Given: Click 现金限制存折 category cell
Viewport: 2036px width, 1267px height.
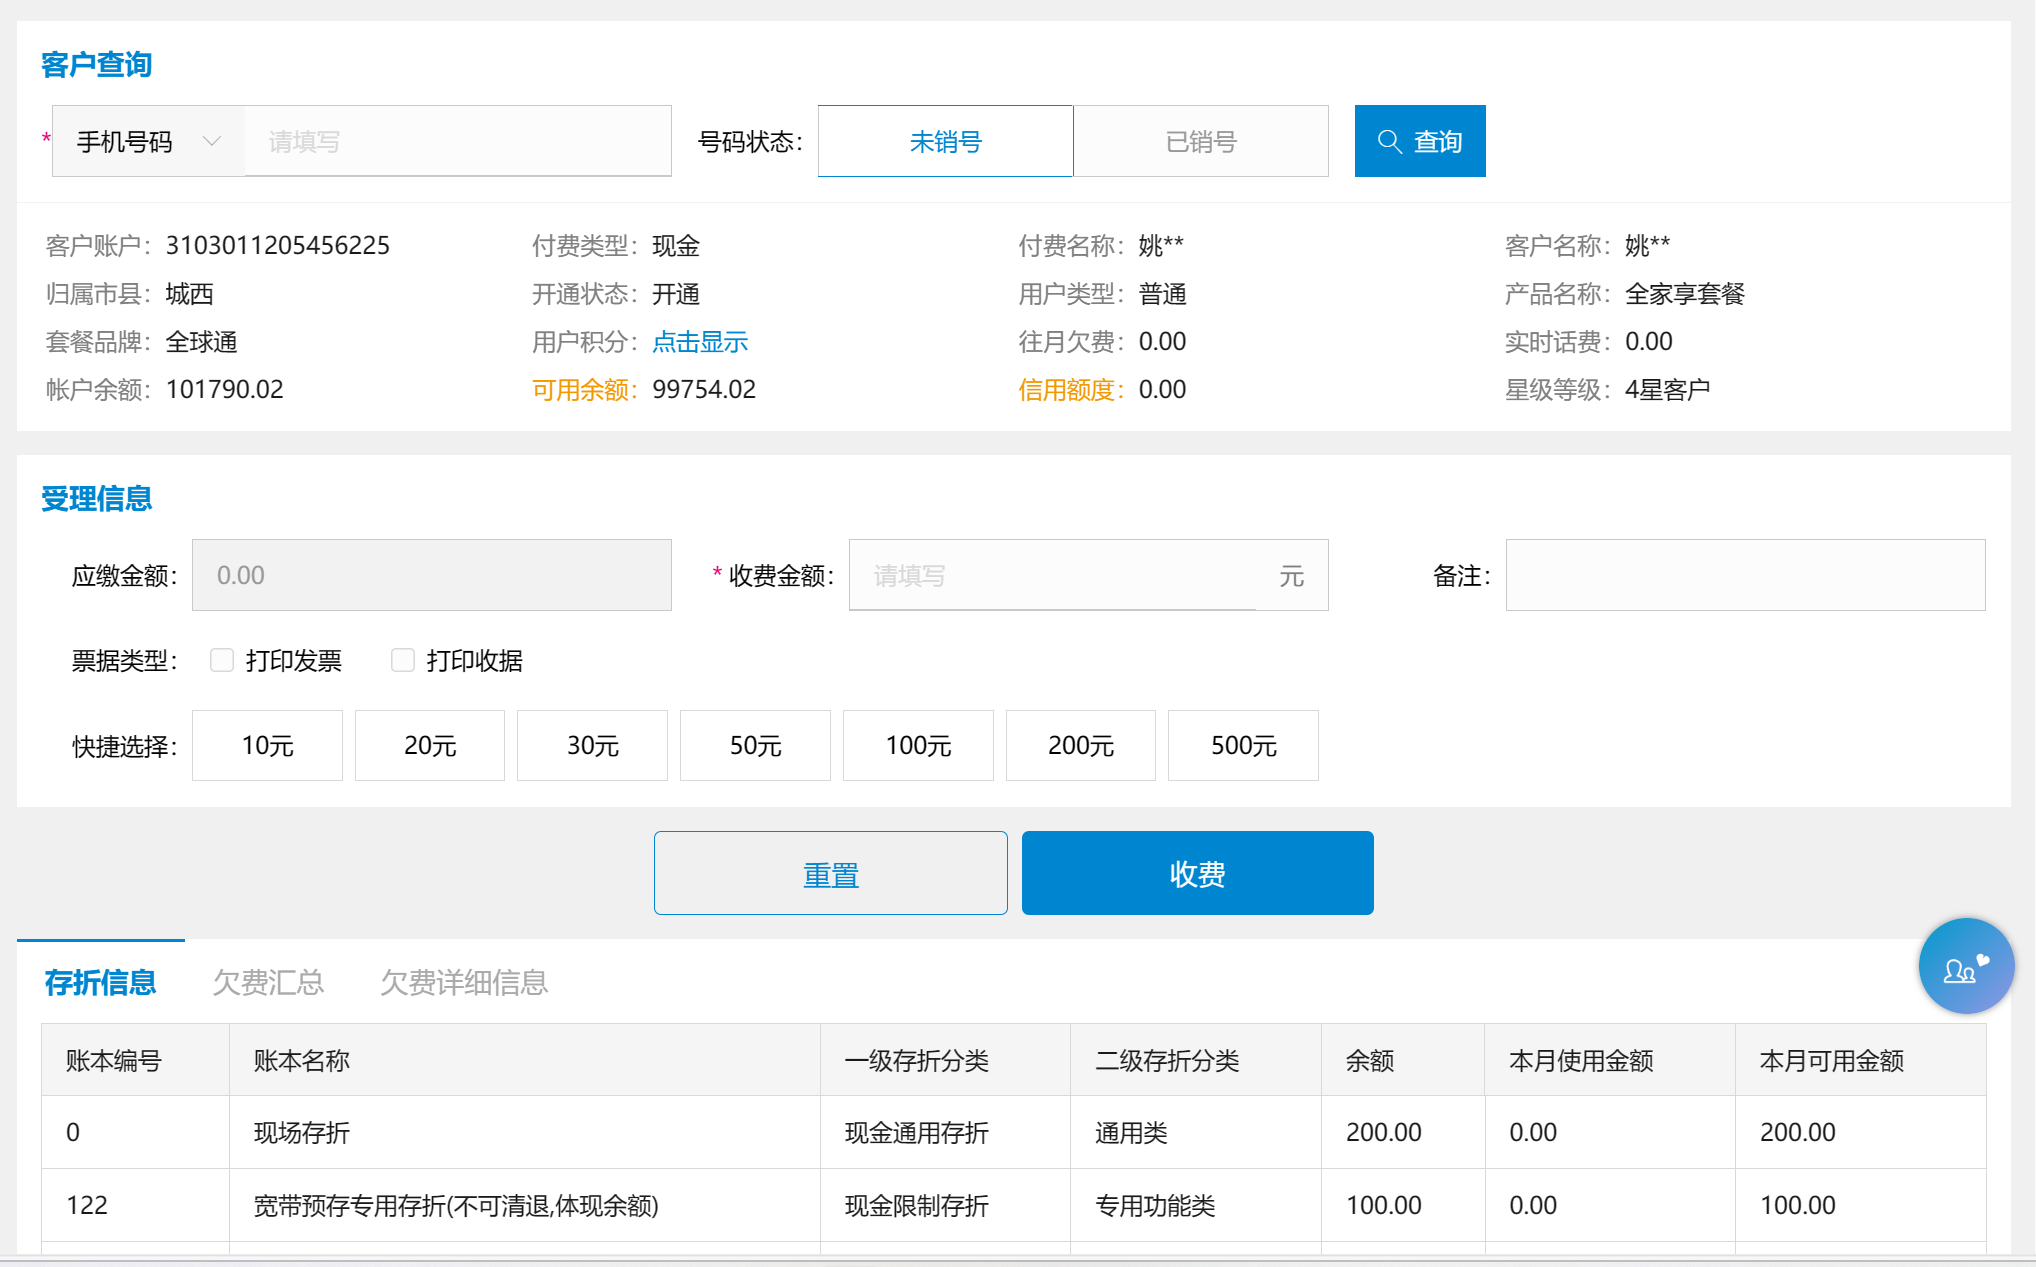Looking at the screenshot, I should pyautogui.click(x=917, y=1205).
